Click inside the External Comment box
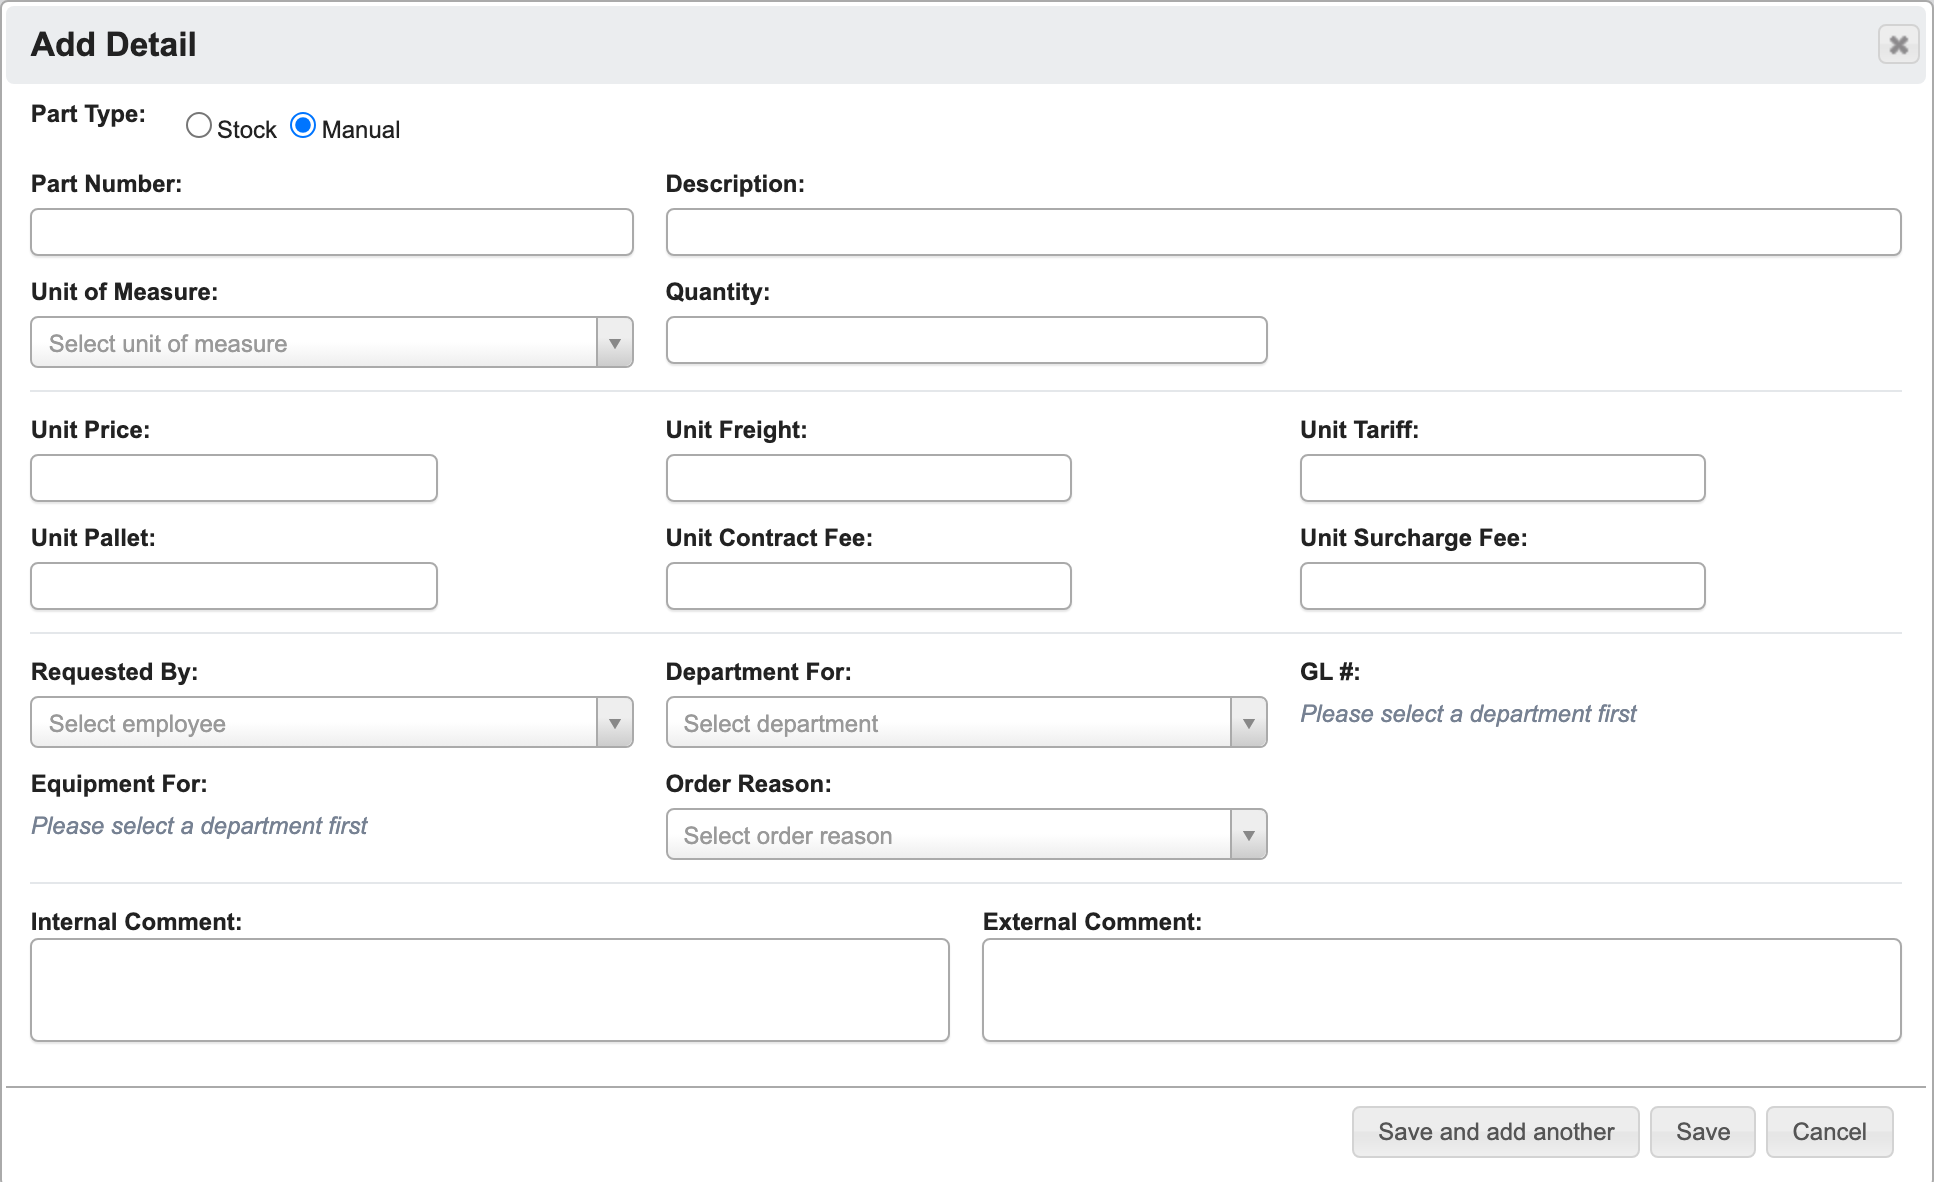 coord(1441,990)
